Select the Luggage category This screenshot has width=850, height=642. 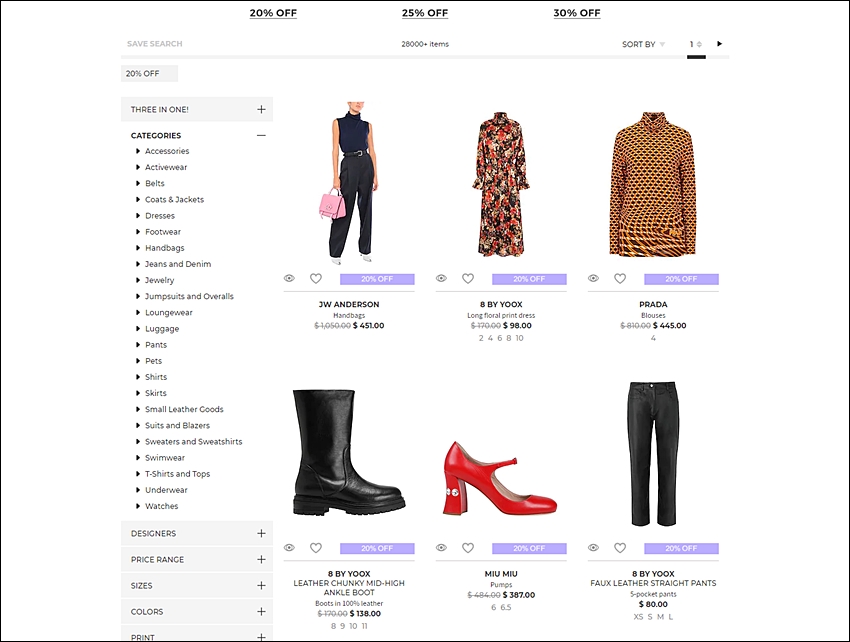[162, 329]
